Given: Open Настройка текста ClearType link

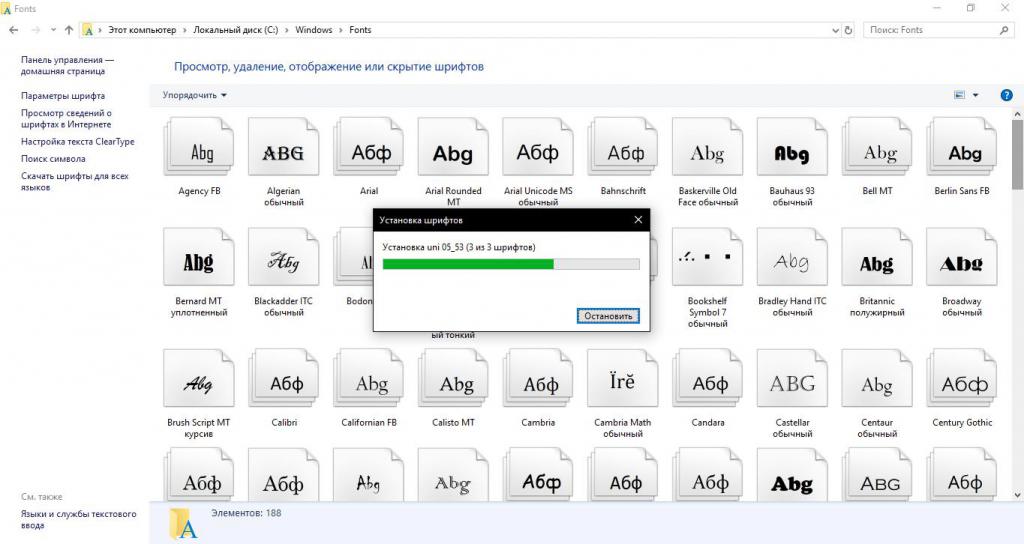Looking at the screenshot, I should (x=78, y=142).
